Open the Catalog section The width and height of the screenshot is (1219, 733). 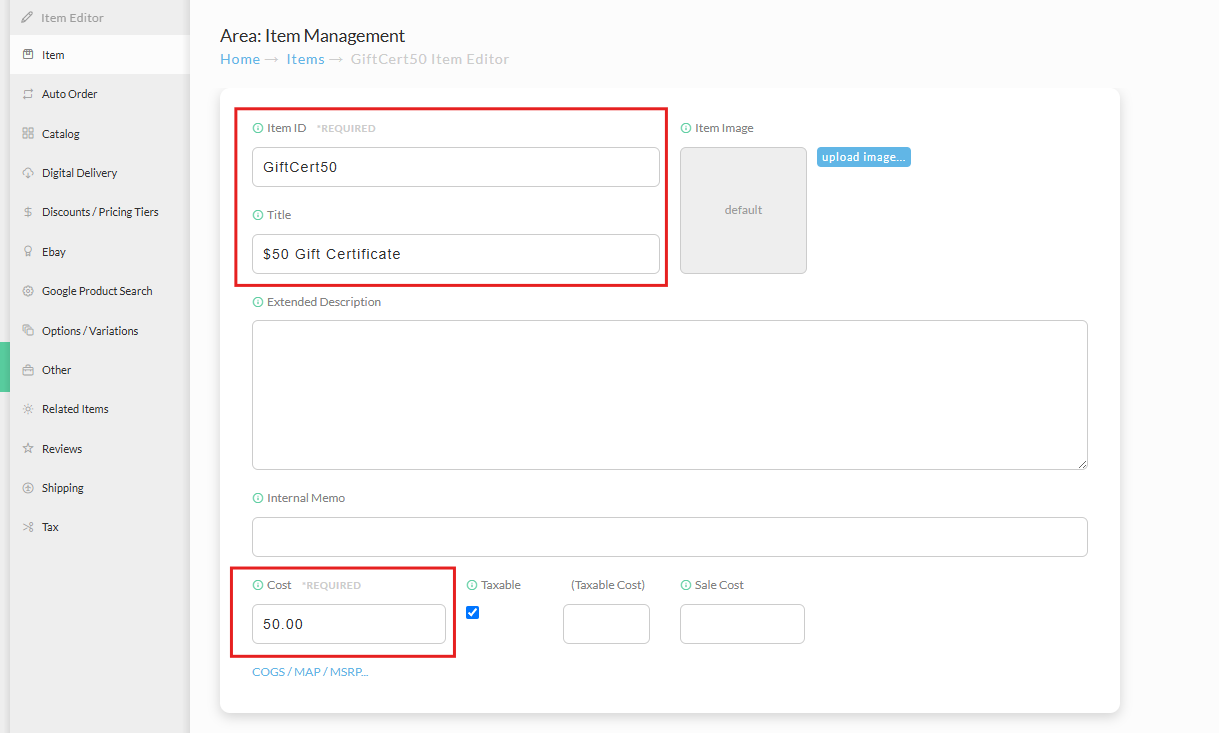[x=100, y=134]
